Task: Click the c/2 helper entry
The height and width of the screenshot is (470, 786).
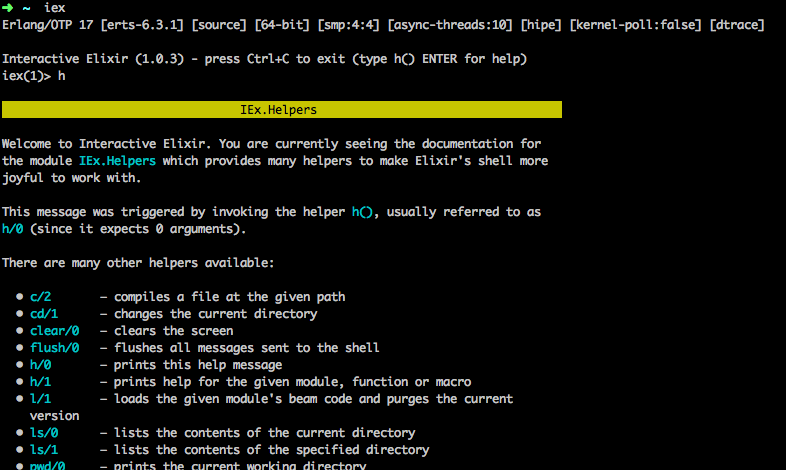Action: click(41, 297)
